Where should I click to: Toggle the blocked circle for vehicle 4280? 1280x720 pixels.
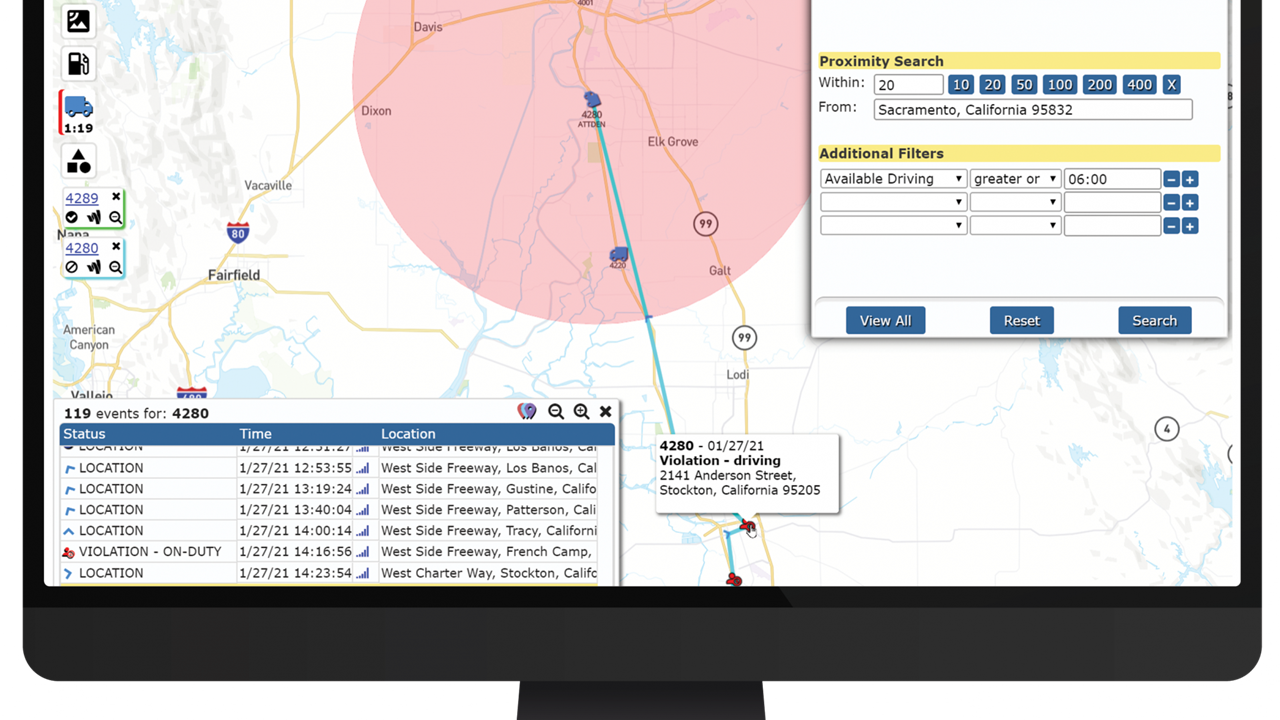pos(72,267)
